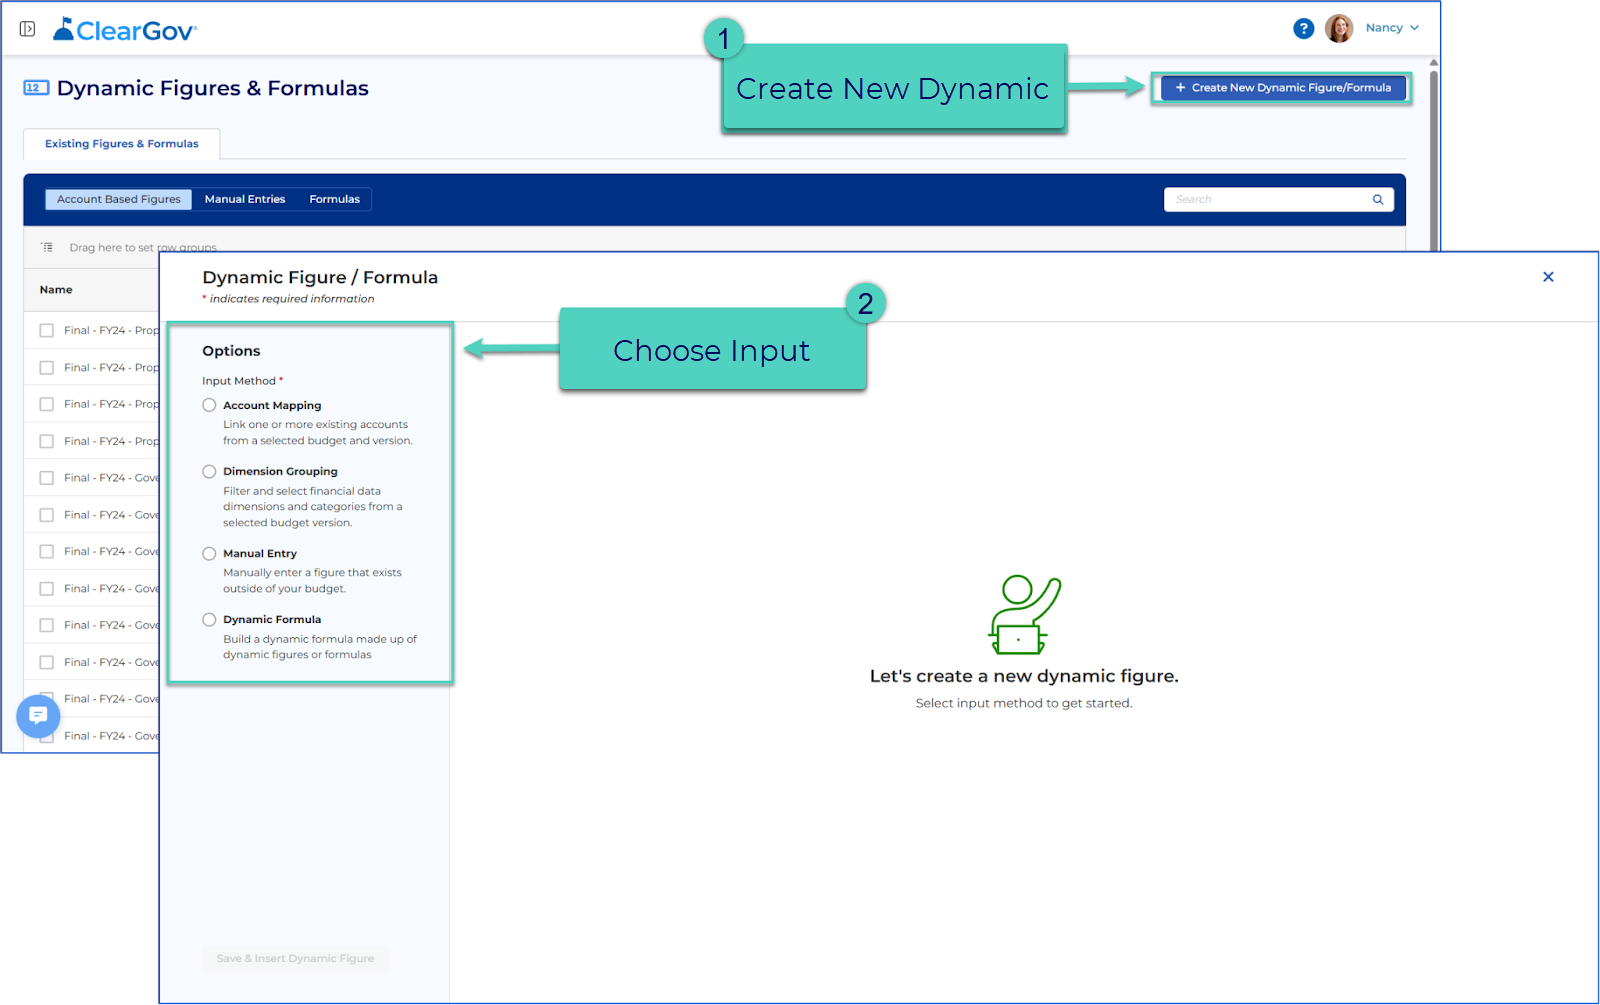The width and height of the screenshot is (1600, 1005).
Task: Toggle the sidebar panel icon
Action: point(28,29)
